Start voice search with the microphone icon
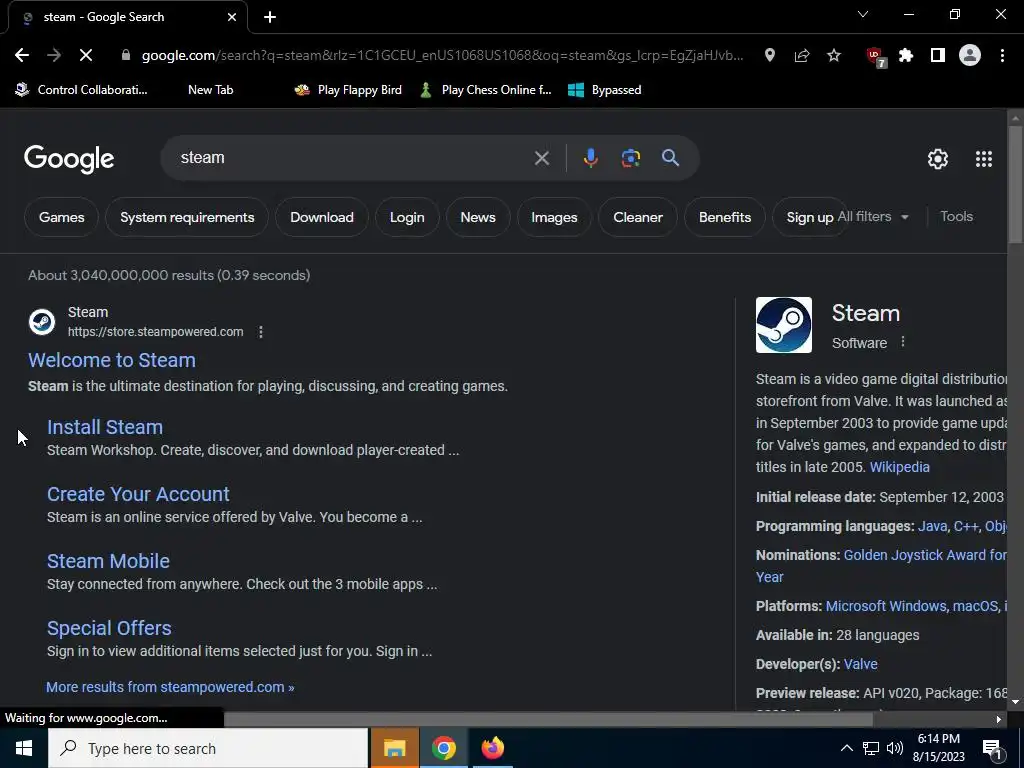This screenshot has height=768, width=1024. tap(590, 158)
